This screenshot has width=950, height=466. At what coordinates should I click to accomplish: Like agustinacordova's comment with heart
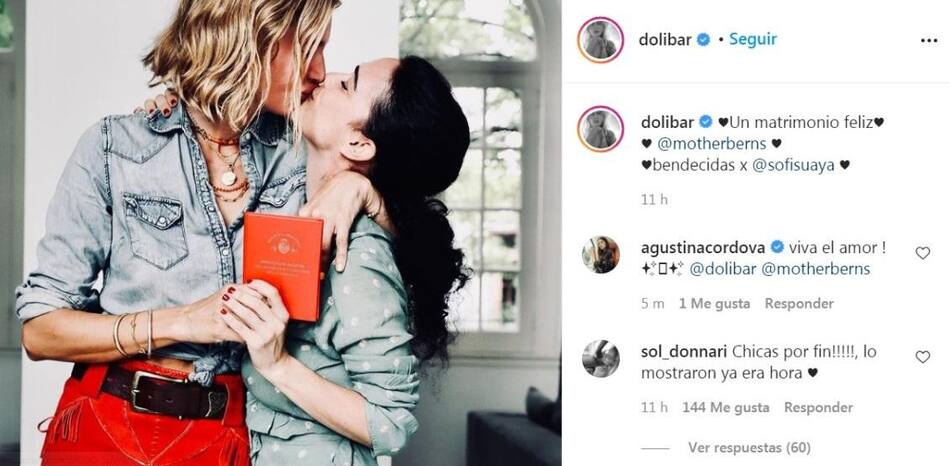(x=922, y=253)
